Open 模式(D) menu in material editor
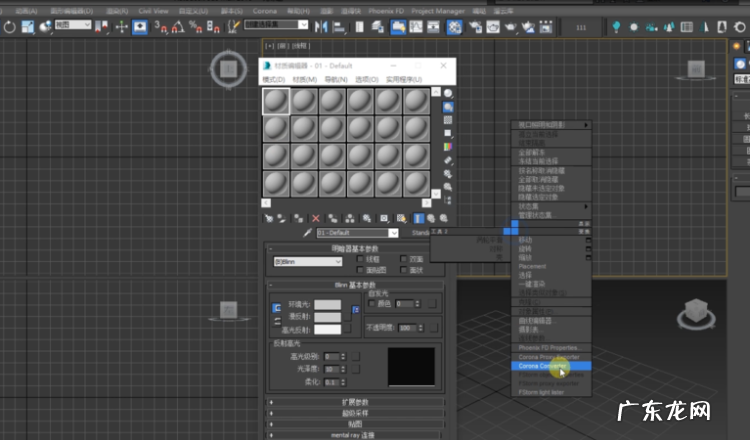This screenshot has width=750, height=440. click(274, 79)
